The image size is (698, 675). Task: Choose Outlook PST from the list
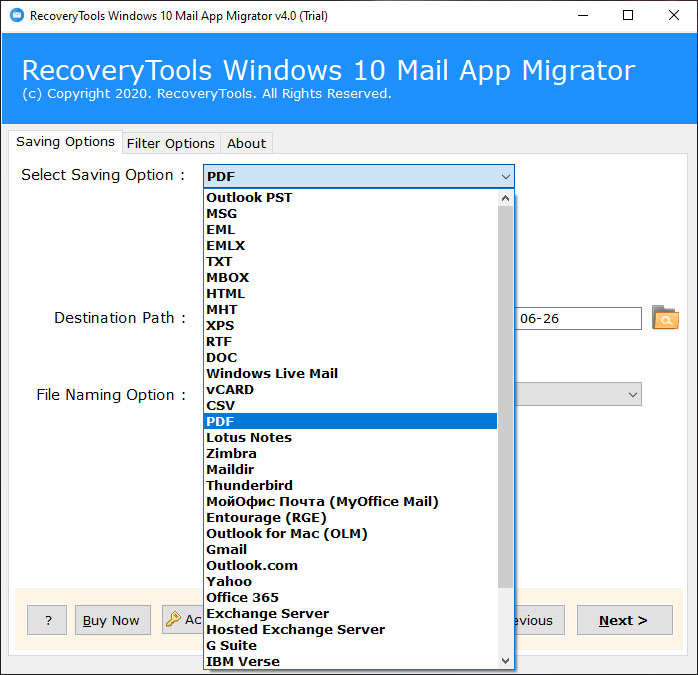pyautogui.click(x=350, y=197)
